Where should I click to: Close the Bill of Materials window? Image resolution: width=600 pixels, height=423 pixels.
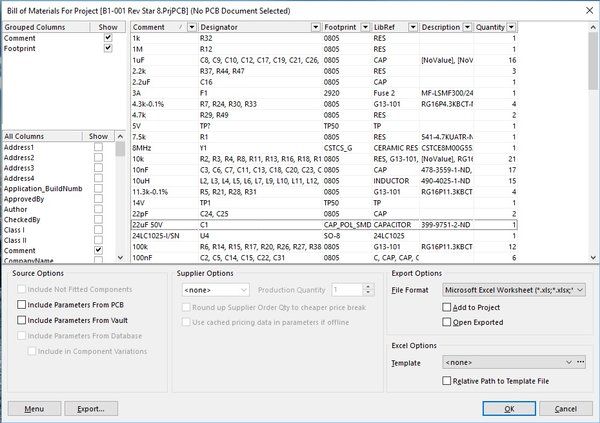click(x=589, y=11)
